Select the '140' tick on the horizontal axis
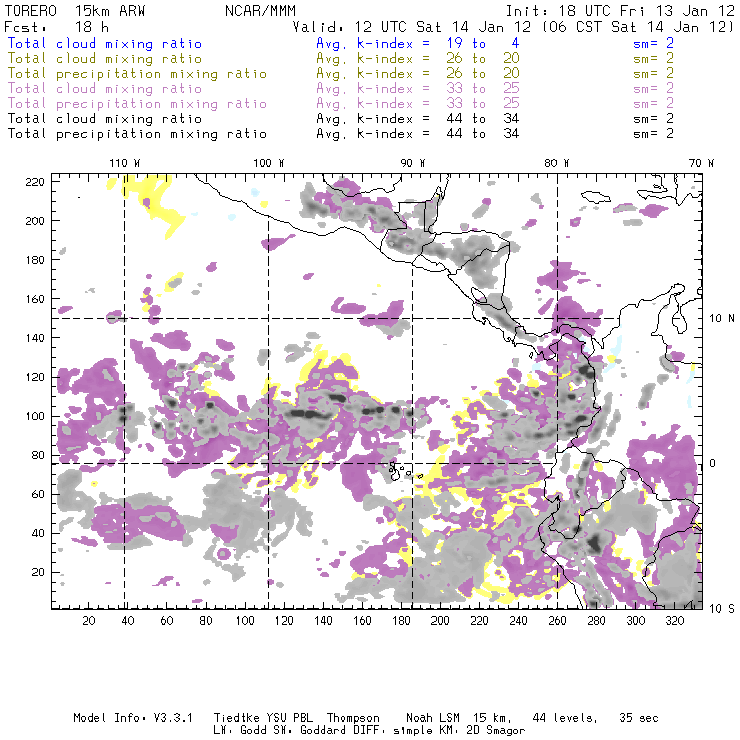 point(323,621)
